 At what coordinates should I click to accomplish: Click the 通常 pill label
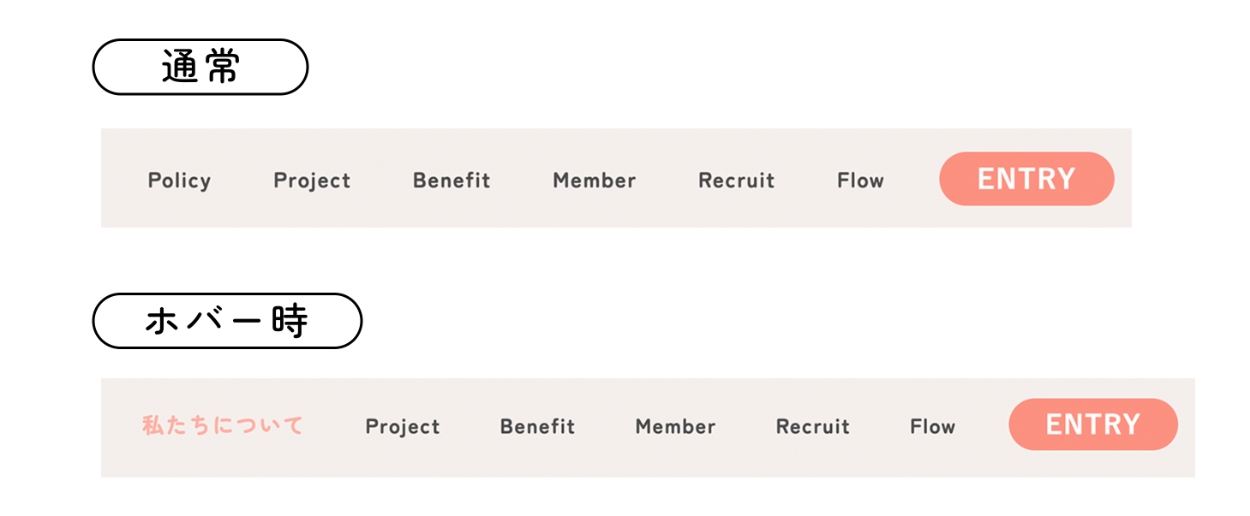(200, 67)
